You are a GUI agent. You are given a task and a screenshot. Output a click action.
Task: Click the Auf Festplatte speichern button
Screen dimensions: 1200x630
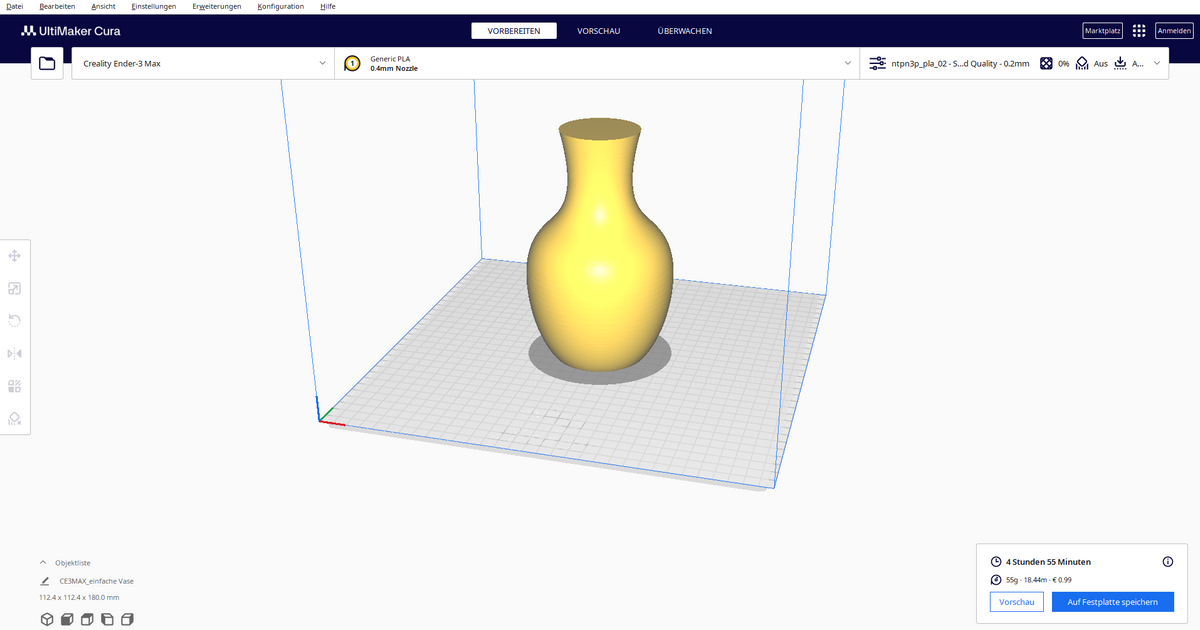[x=1112, y=601]
